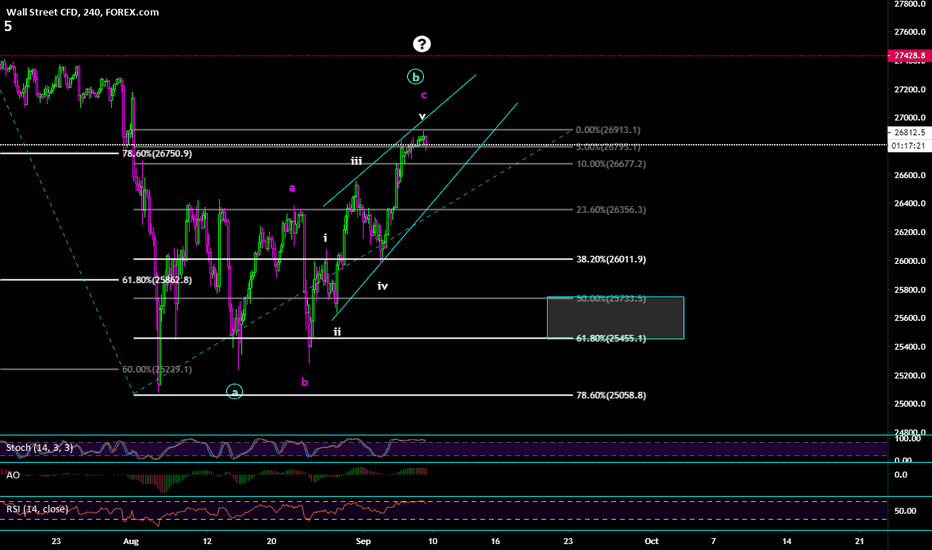Click the '5' label under the title

(x=8, y=26)
